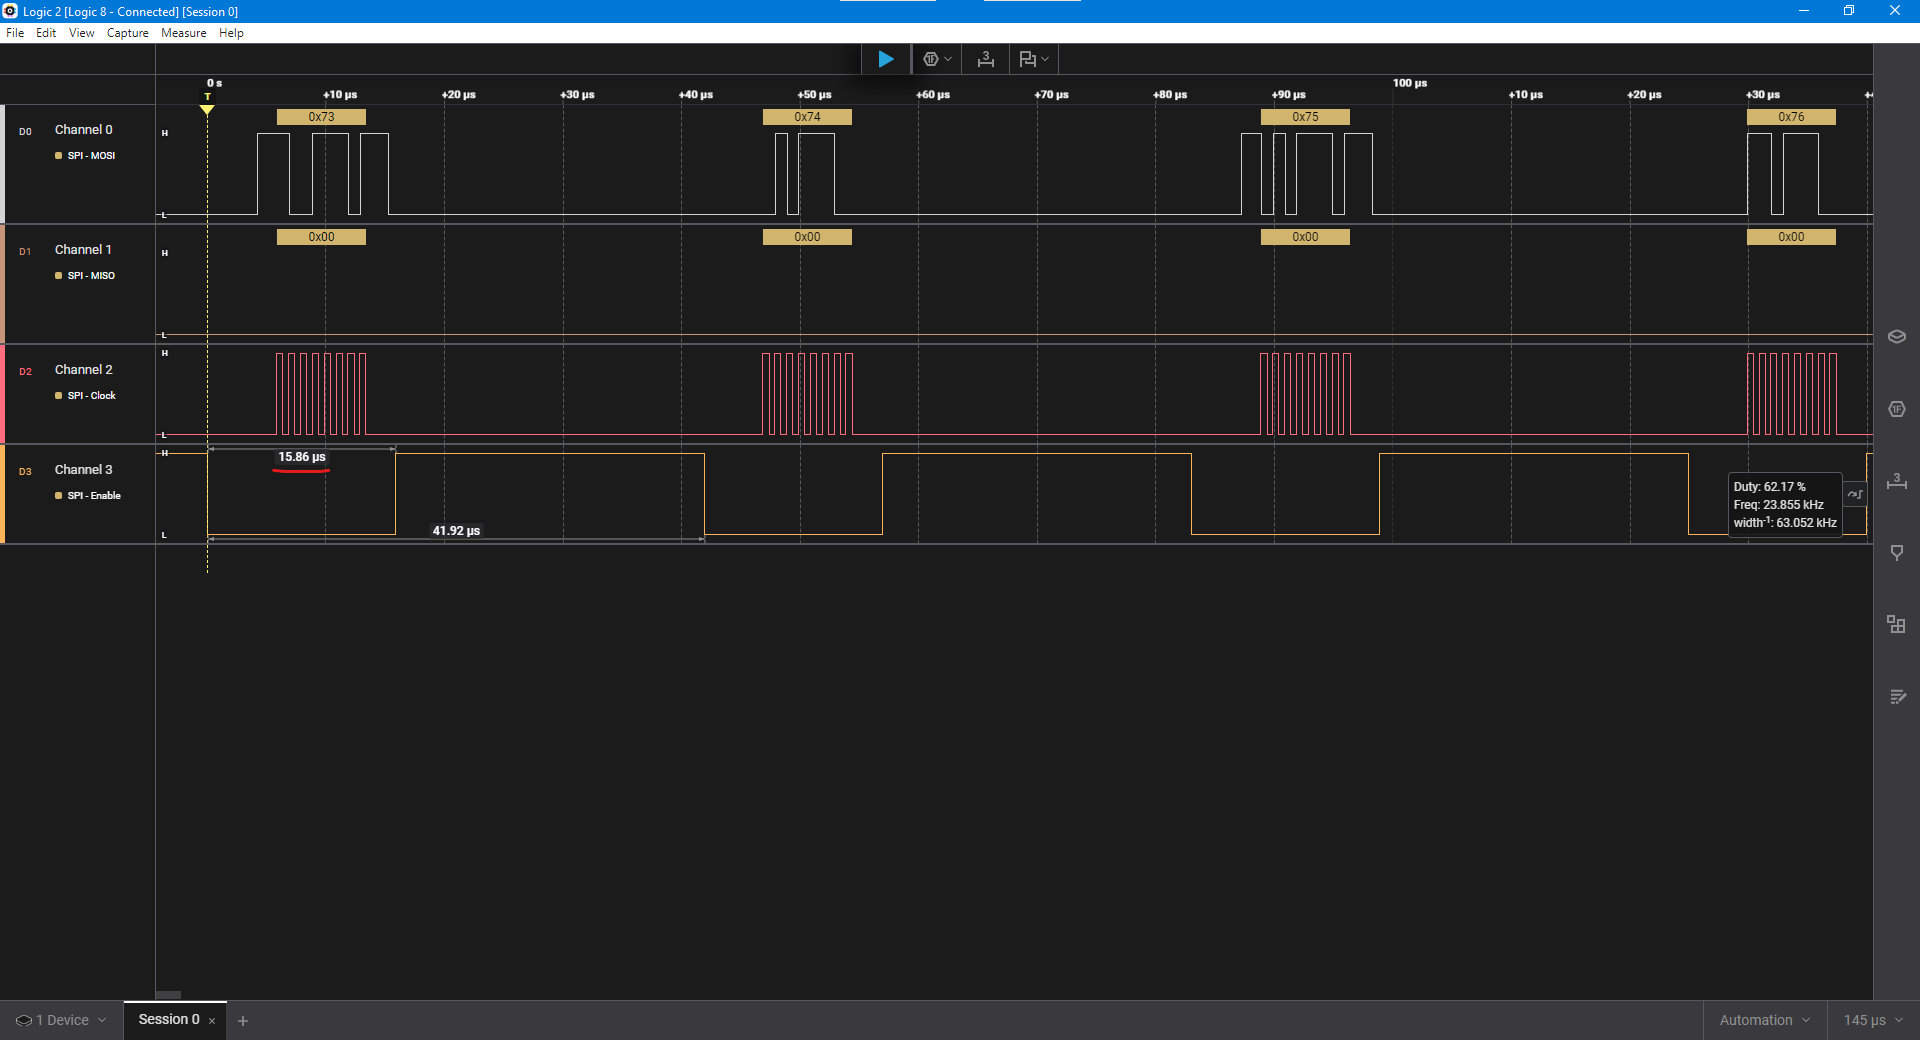The width and height of the screenshot is (1920, 1040).
Task: Start capture with the blue play button
Action: 885,59
